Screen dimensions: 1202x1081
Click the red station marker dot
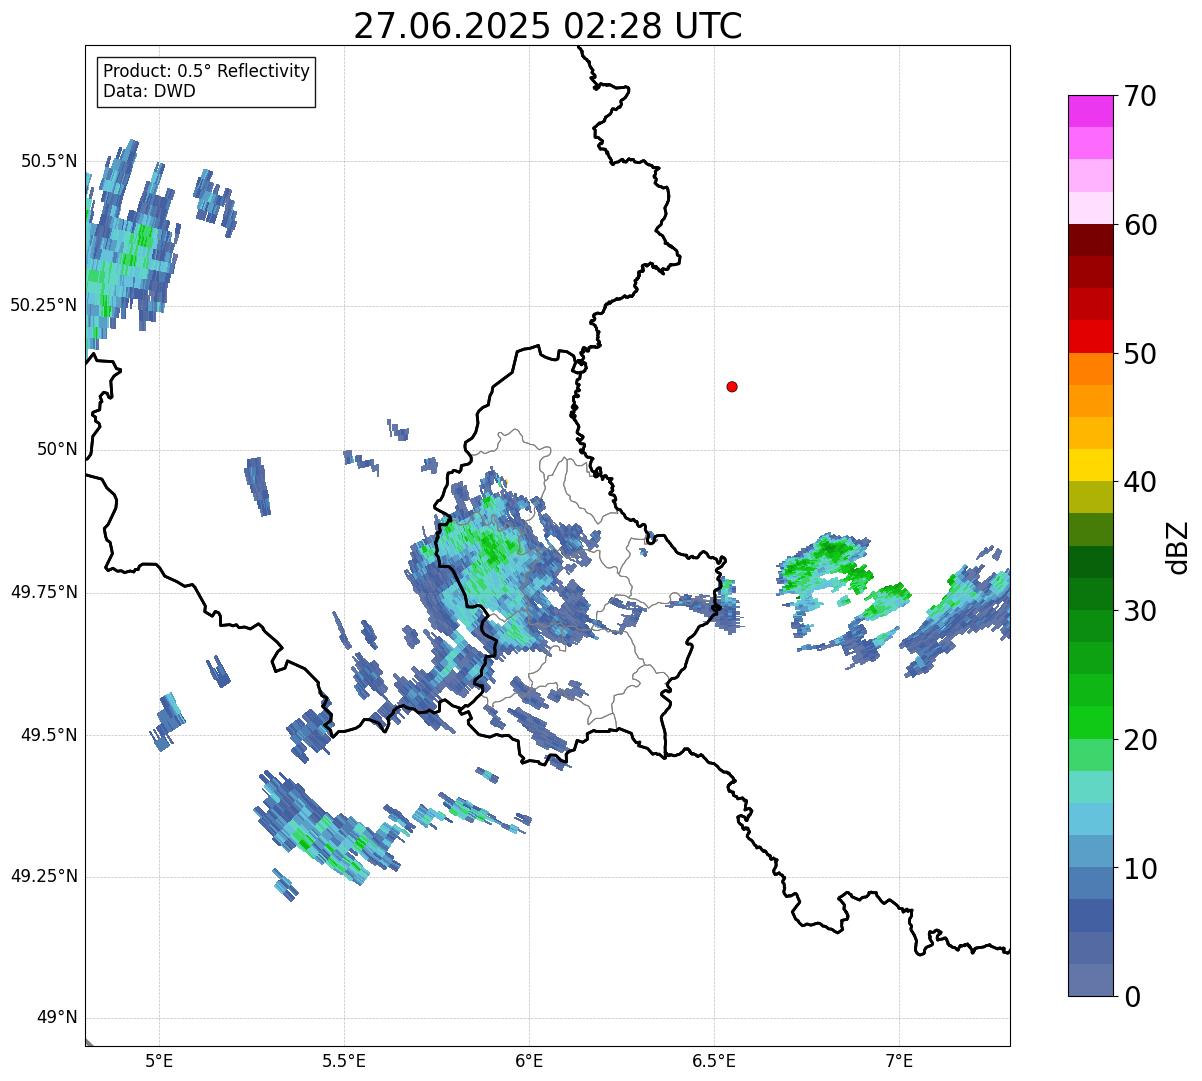pyautogui.click(x=732, y=386)
